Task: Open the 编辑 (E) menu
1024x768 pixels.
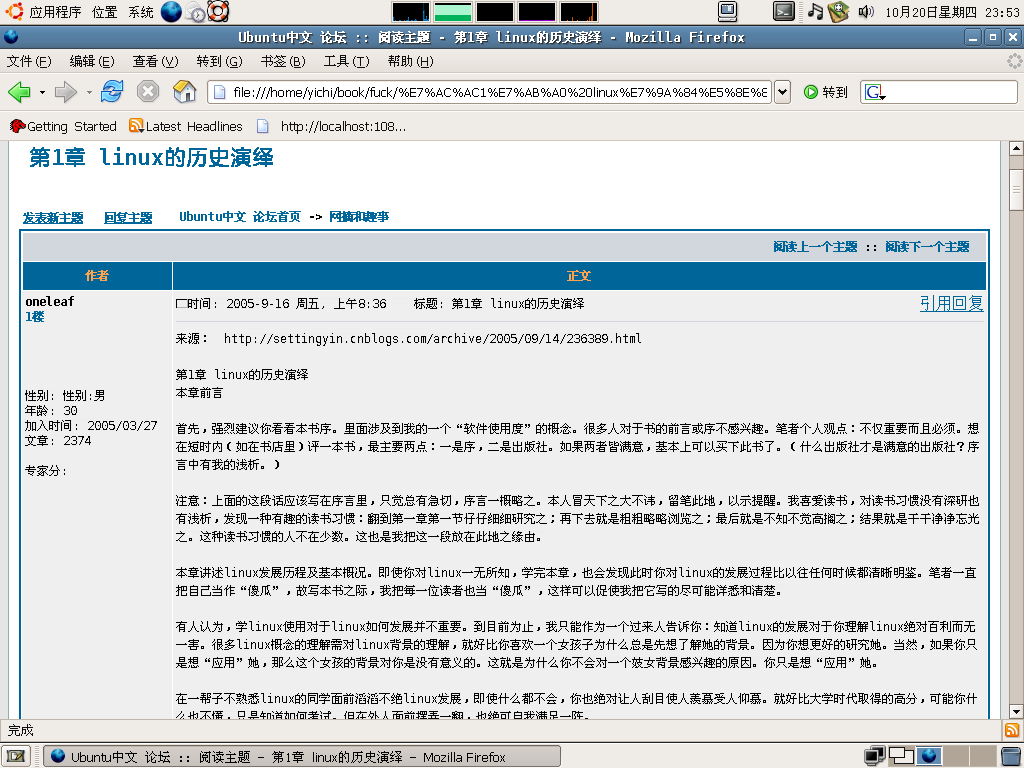Action: coord(92,61)
